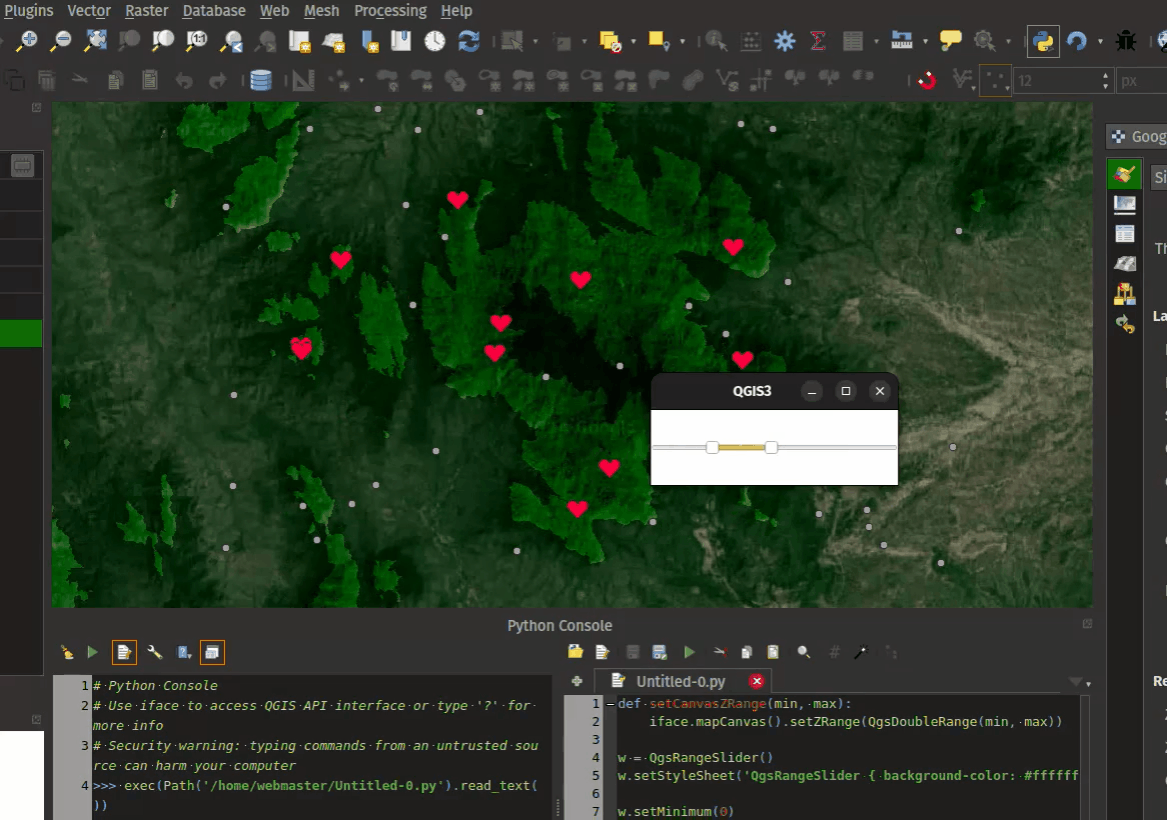Screen dimensions: 1167x820
Task: Collapse the code fold at line 1
Action: pyautogui.click(x=610, y=704)
